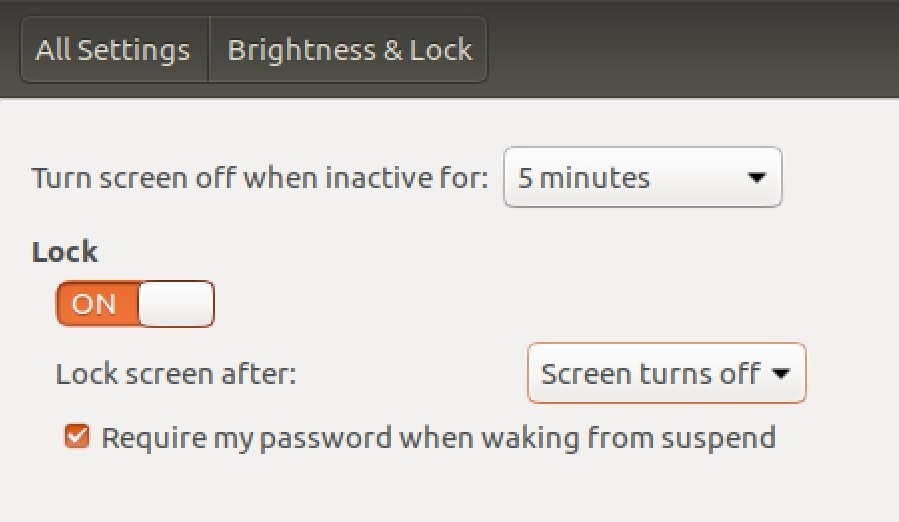Viewport: 899px width, 522px height.
Task: Open the screen-off inactivity time dropdown
Action: pos(643,177)
